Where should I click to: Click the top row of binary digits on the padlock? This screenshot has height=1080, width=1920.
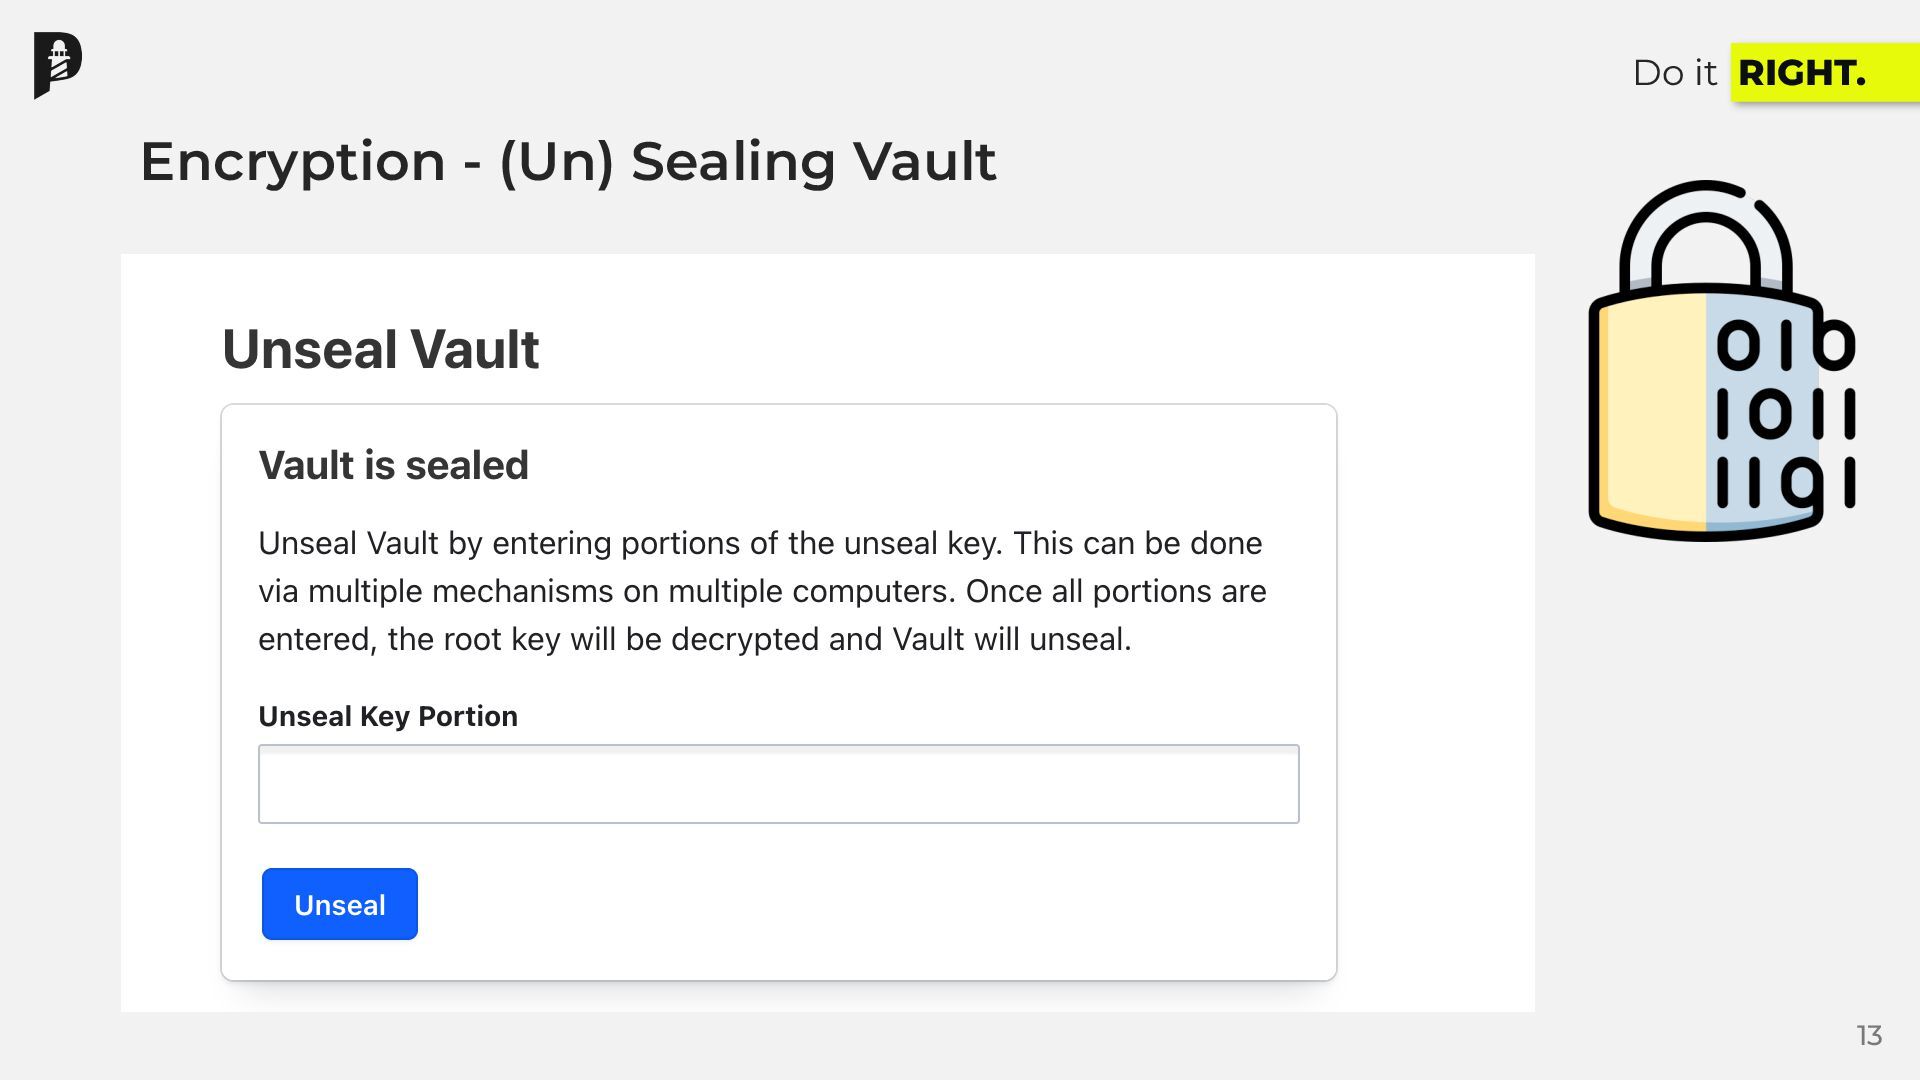(1786, 345)
